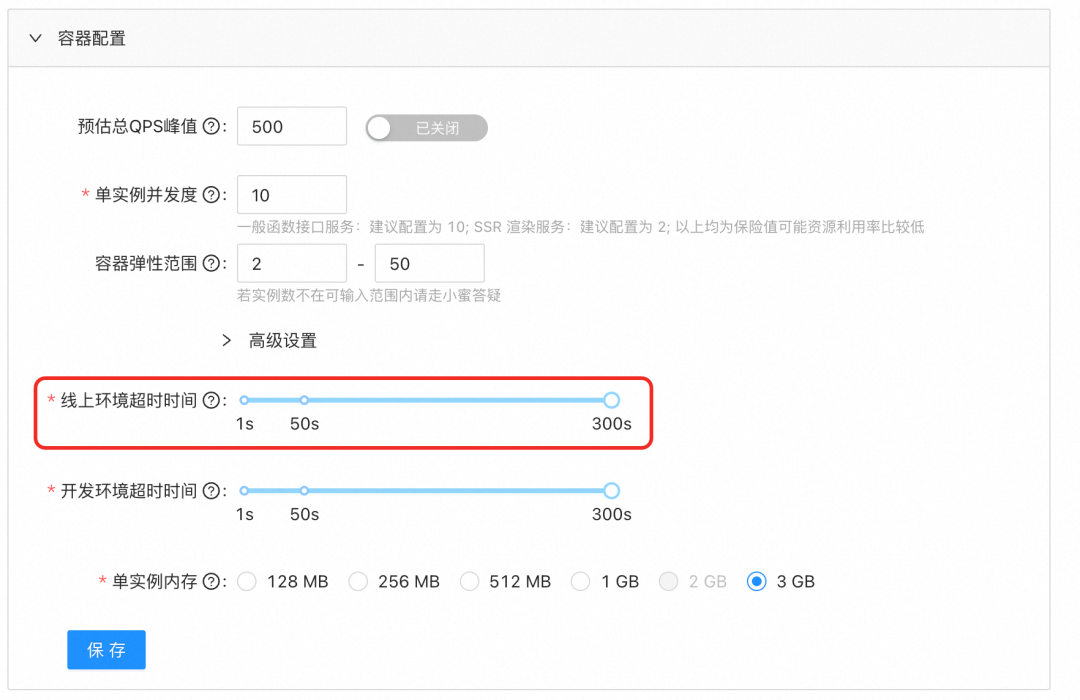The height and width of the screenshot is (700, 1080).
Task: Click the 保存 save button
Action: coord(106,649)
